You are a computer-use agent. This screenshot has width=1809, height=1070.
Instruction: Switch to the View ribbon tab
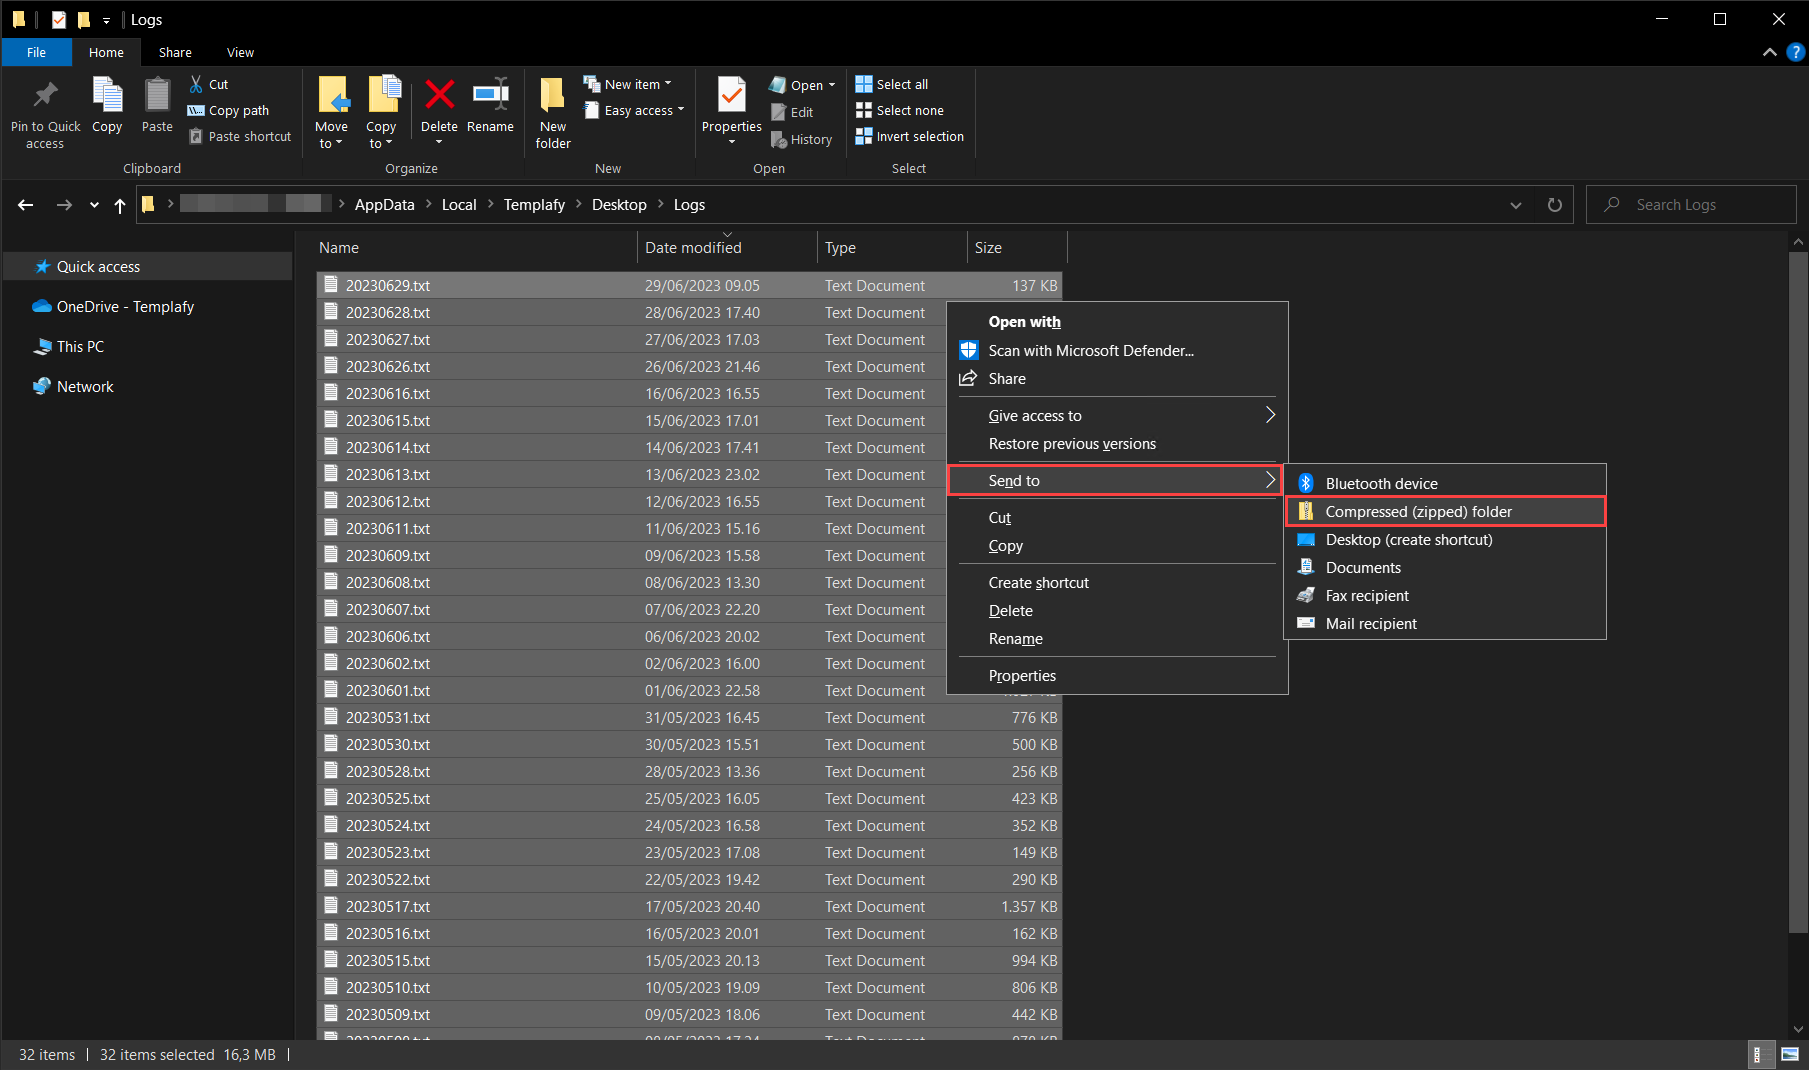240,52
